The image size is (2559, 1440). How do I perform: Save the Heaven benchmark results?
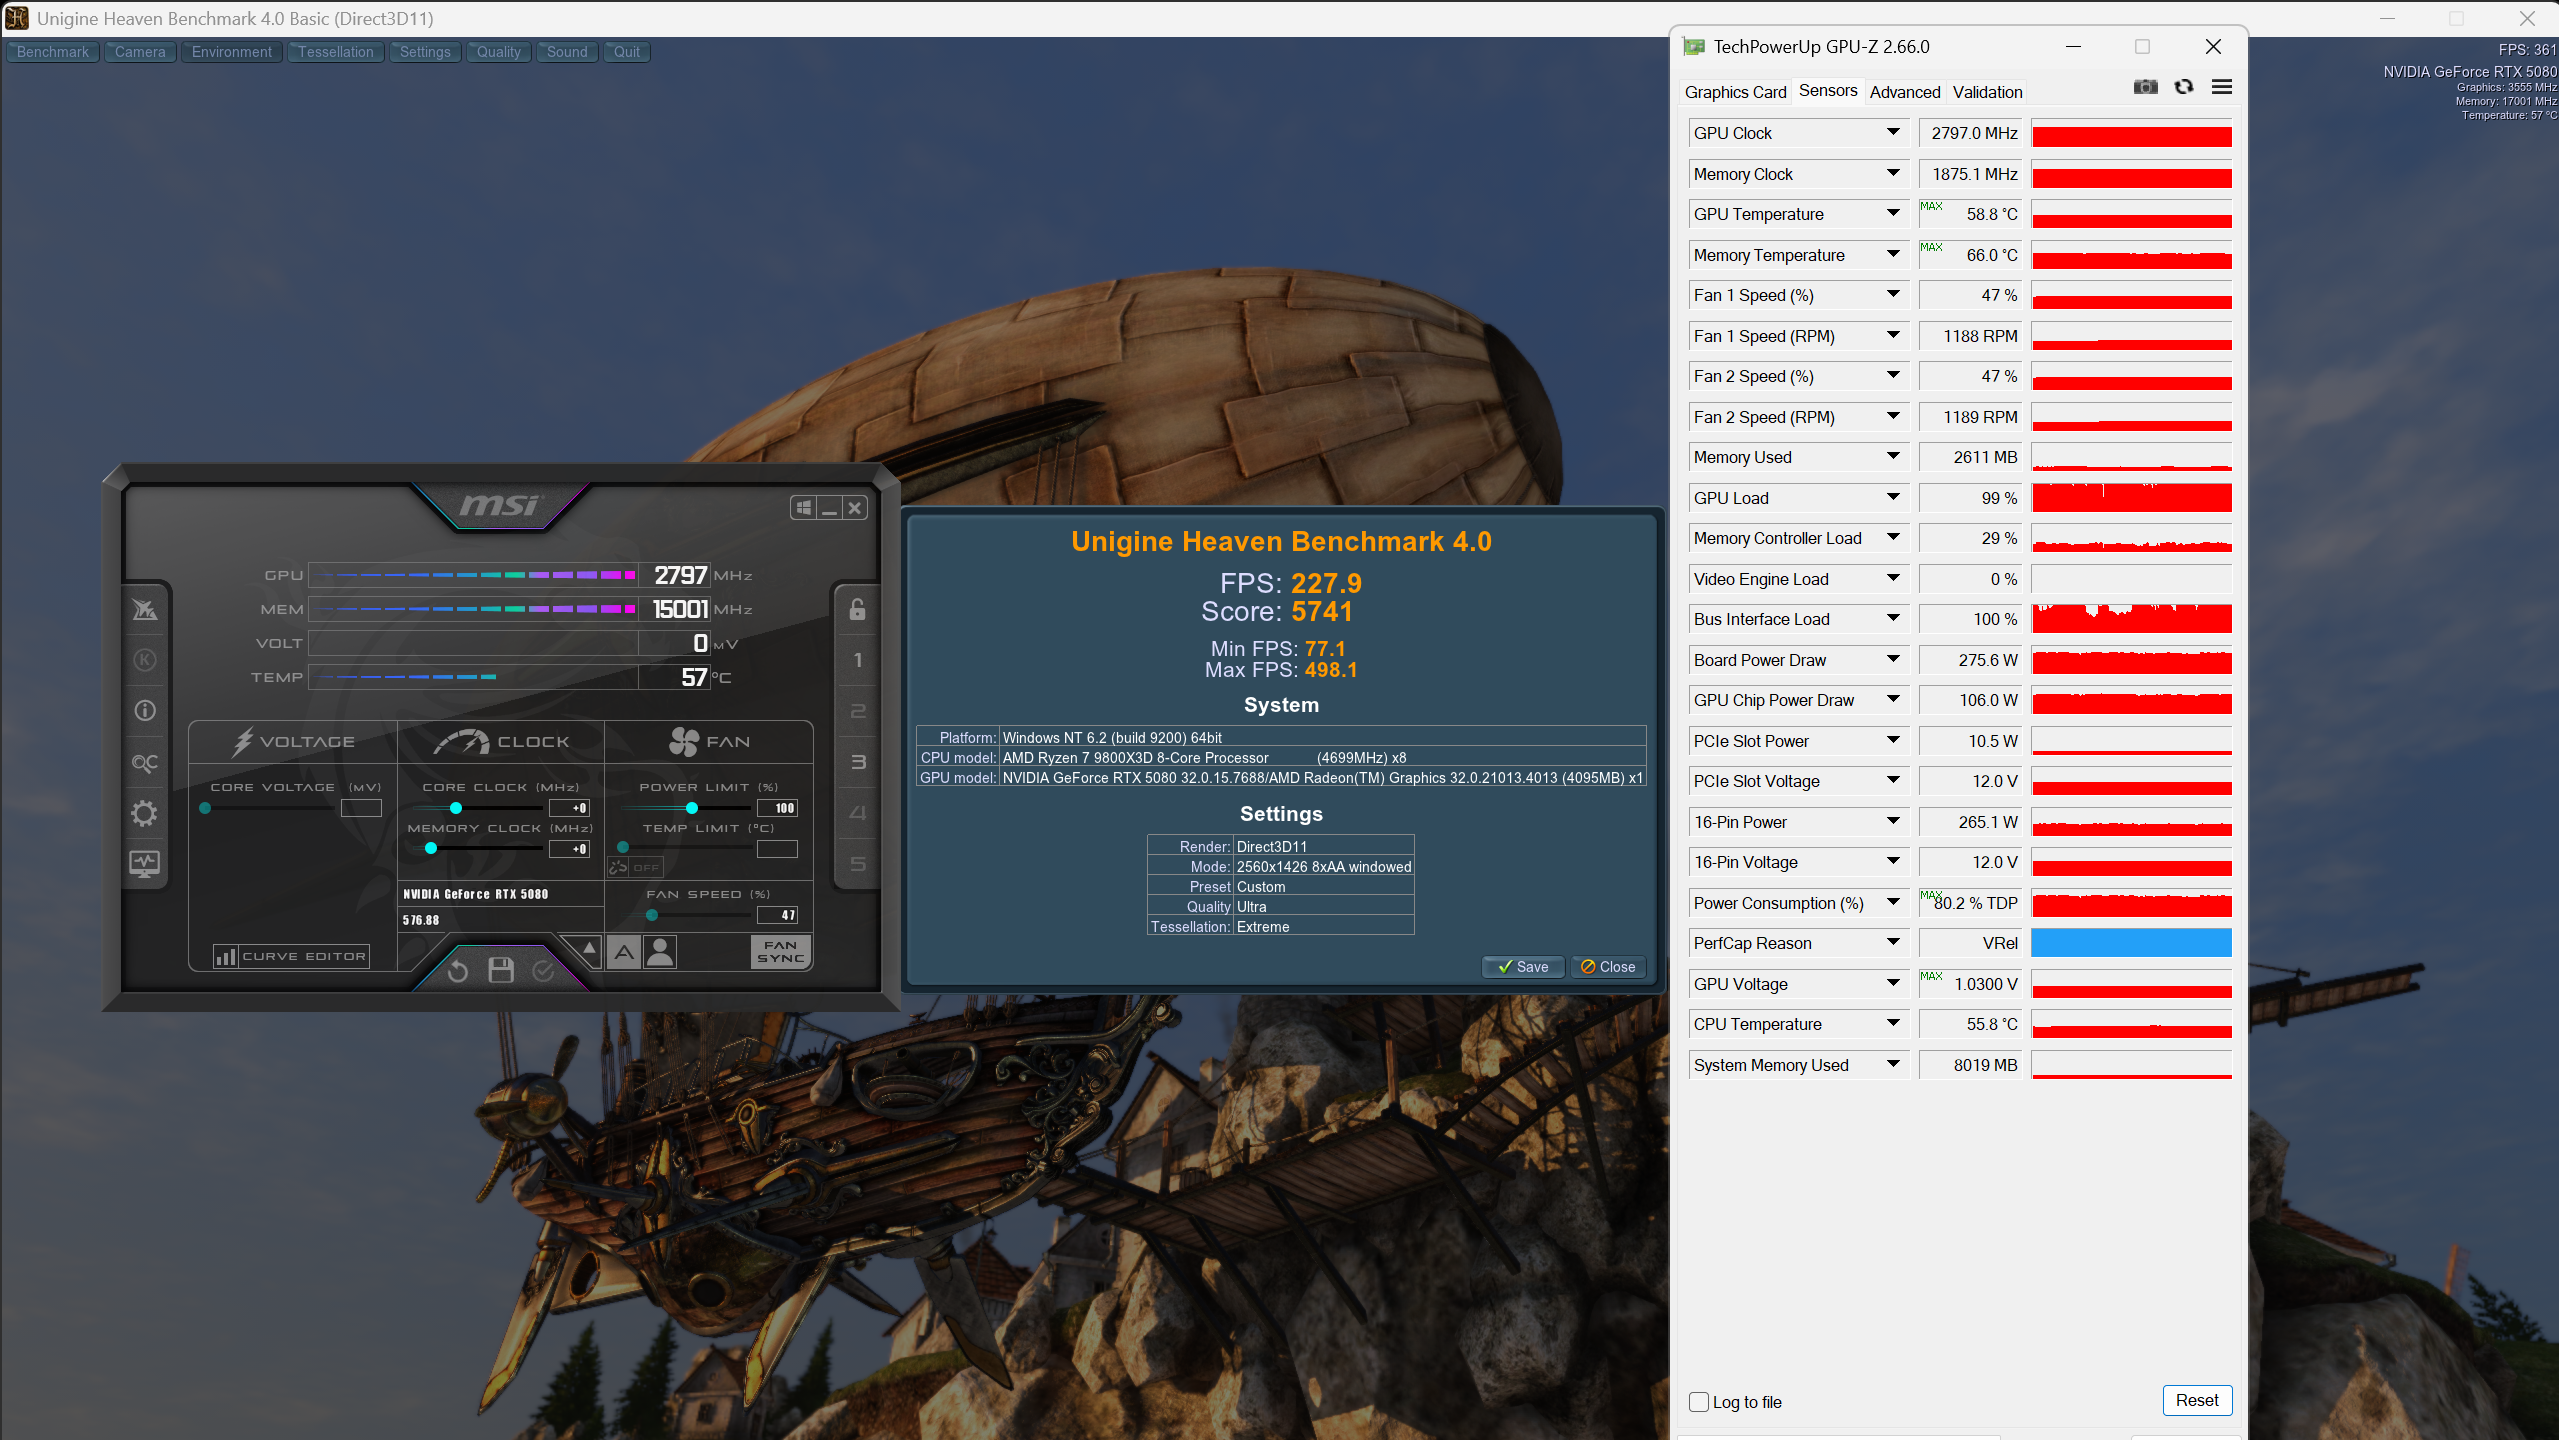coord(1523,967)
